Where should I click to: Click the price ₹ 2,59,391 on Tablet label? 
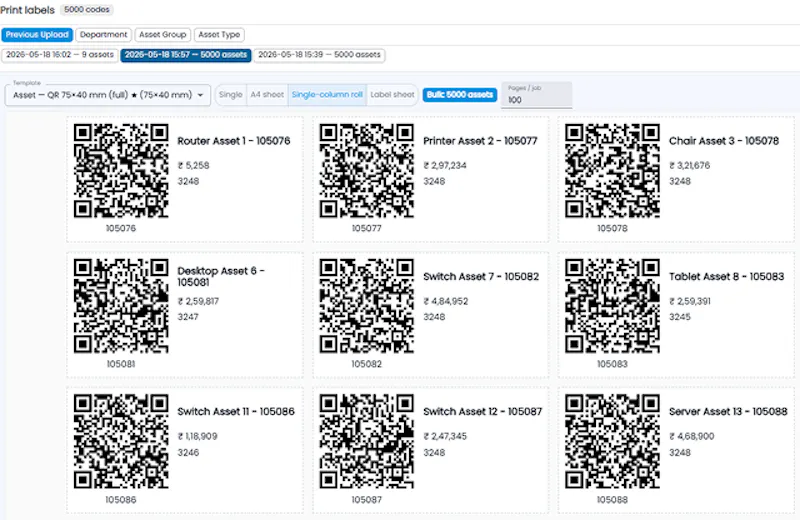click(690, 301)
